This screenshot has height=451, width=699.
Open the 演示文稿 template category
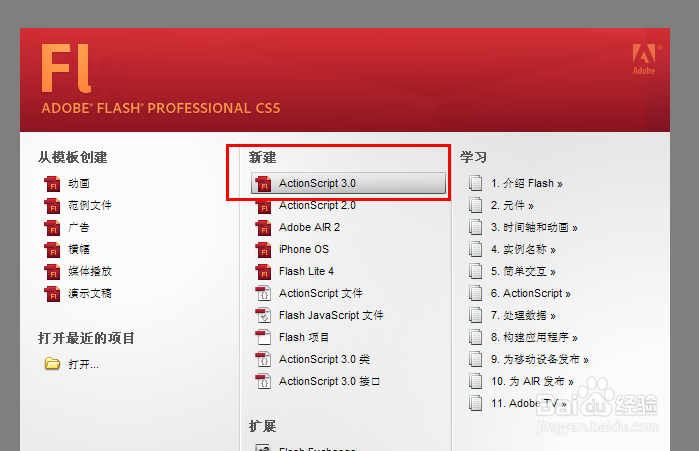(x=90, y=293)
